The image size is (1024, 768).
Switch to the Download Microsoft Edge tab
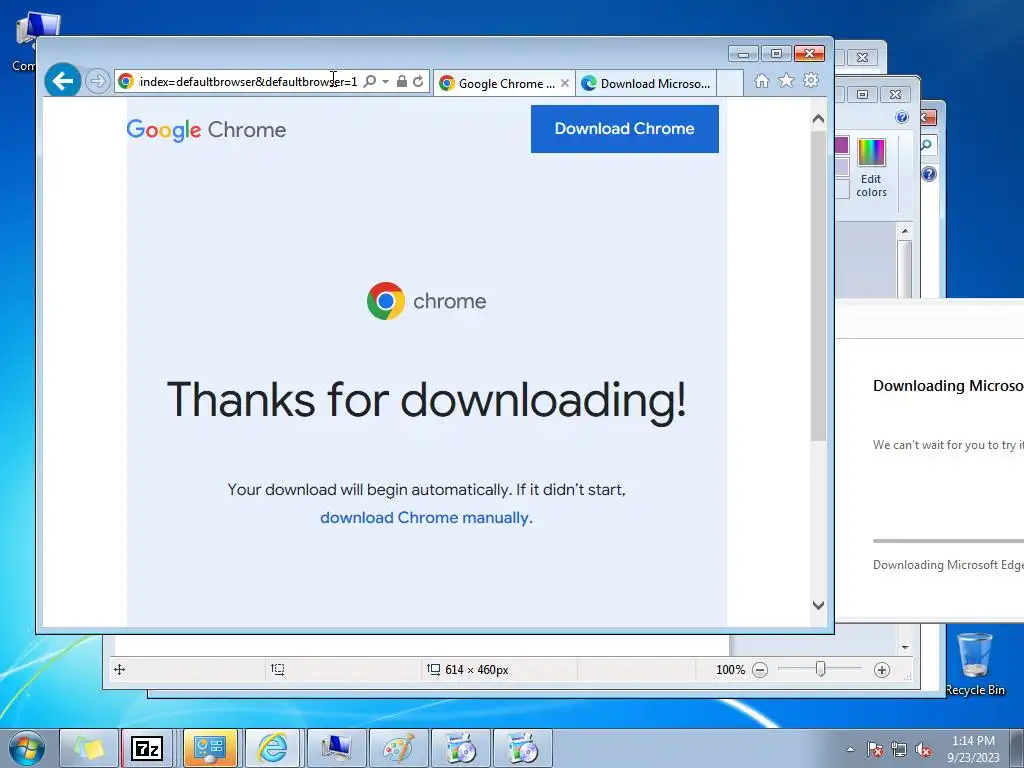(x=646, y=84)
